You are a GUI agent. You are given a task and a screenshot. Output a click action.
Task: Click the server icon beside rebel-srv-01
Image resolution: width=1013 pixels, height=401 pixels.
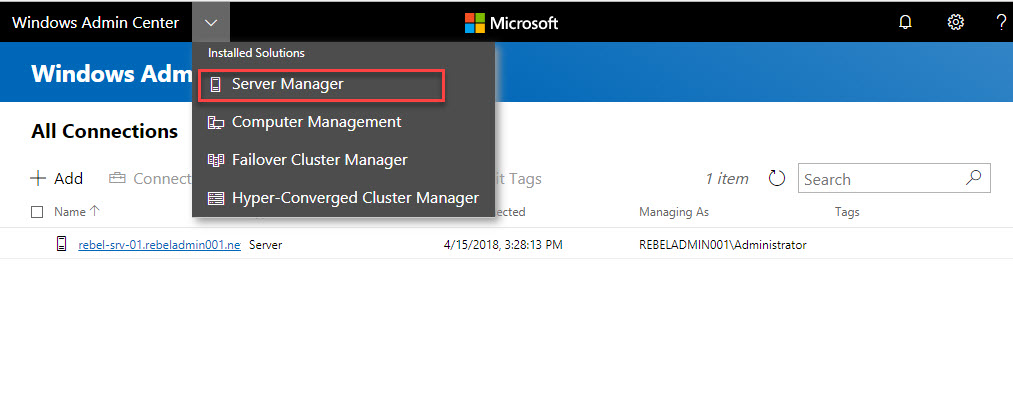coord(61,244)
